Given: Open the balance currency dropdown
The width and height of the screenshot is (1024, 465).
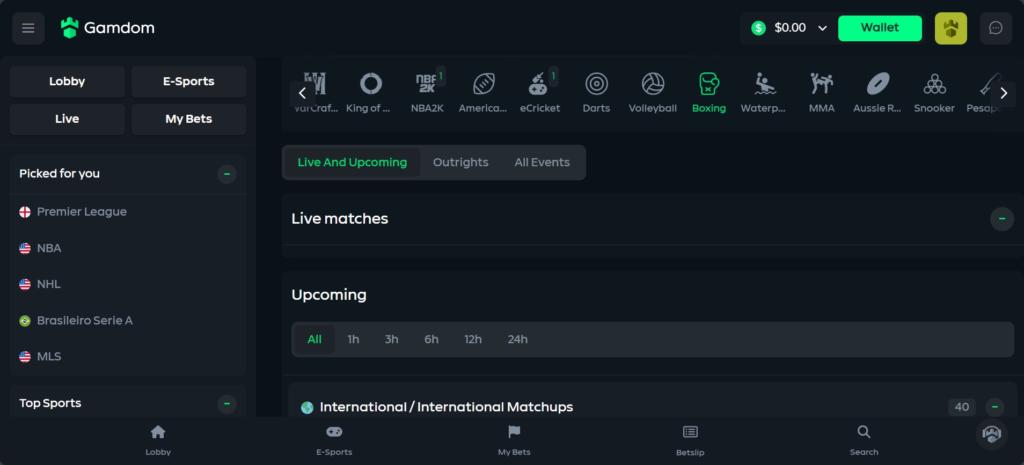Looking at the screenshot, I should point(823,28).
